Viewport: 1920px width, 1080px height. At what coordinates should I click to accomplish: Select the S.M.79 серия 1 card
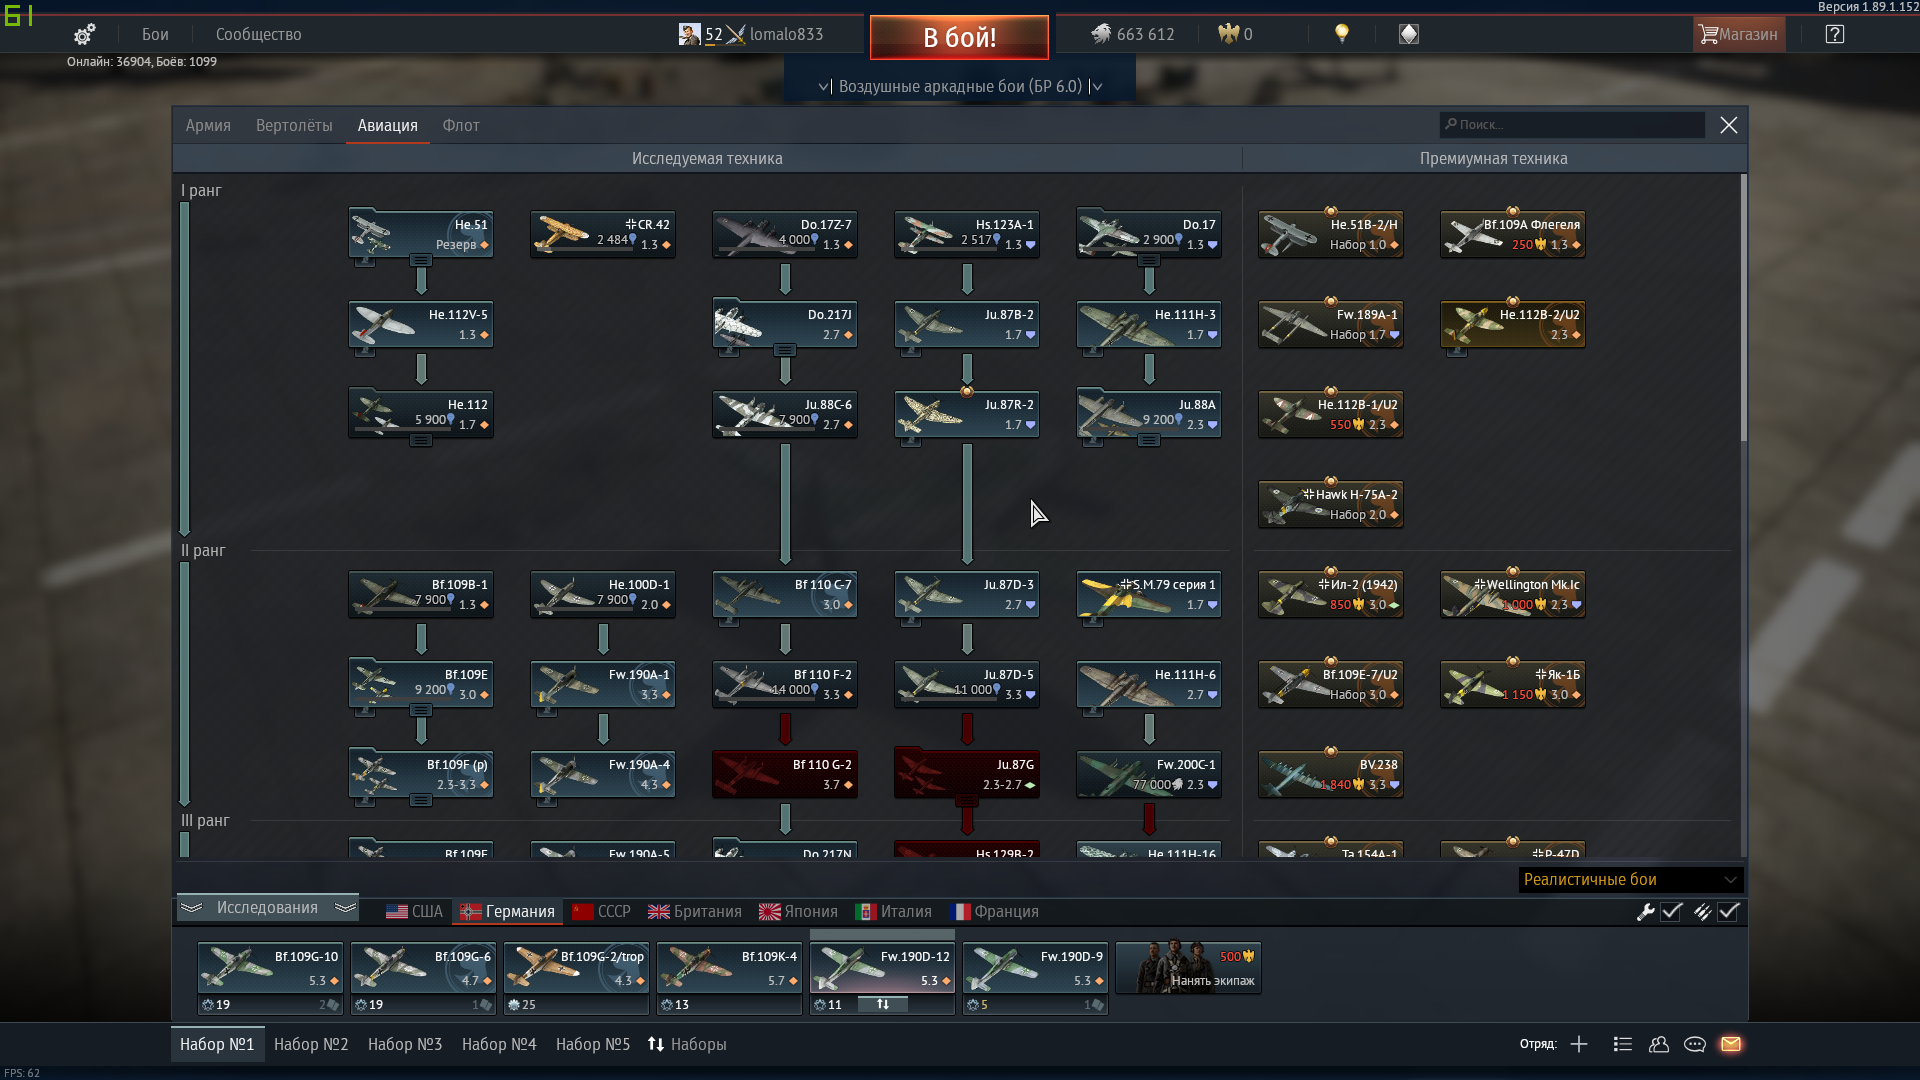pos(1149,594)
